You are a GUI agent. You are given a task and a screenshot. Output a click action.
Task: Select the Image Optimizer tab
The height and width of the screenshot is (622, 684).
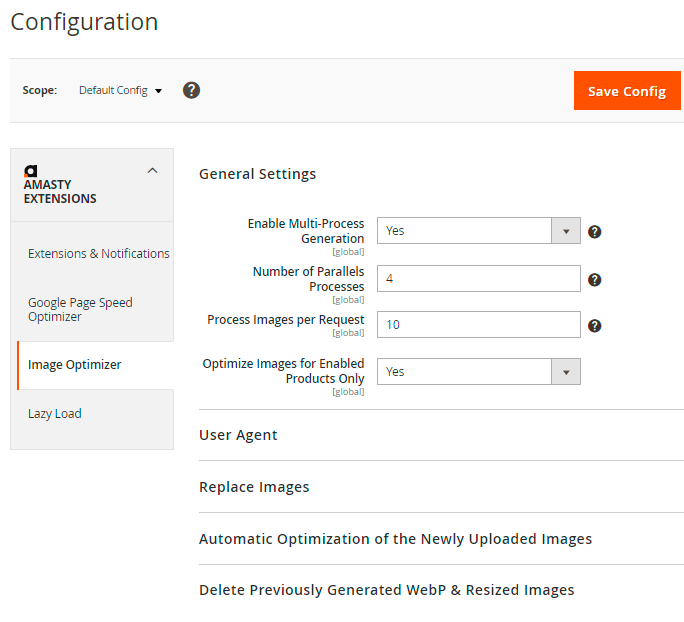[75, 365]
